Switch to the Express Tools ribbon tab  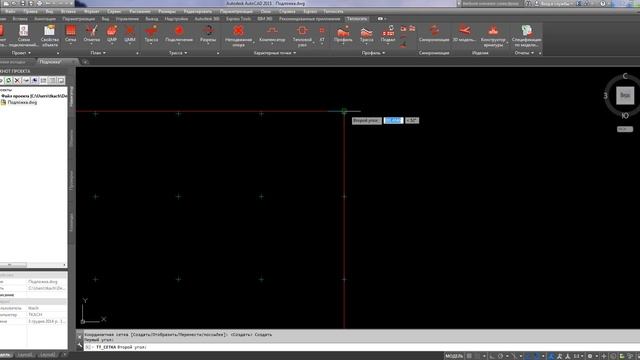(239, 19)
